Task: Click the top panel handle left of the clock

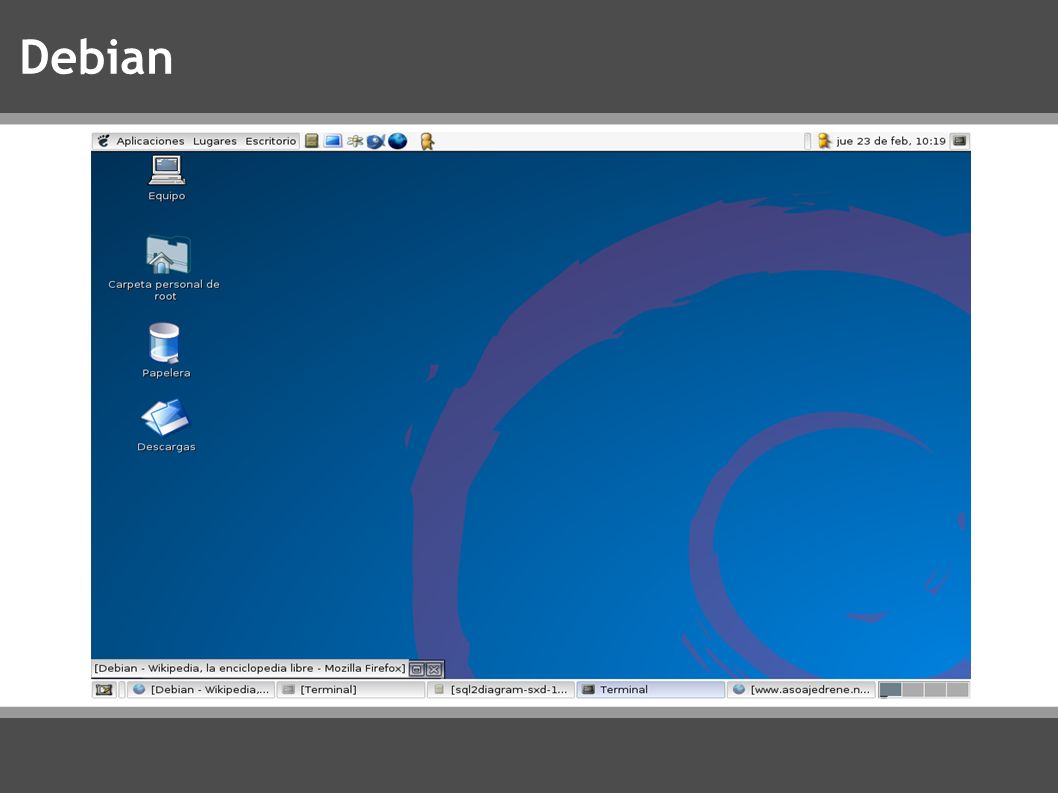Action: [808, 141]
